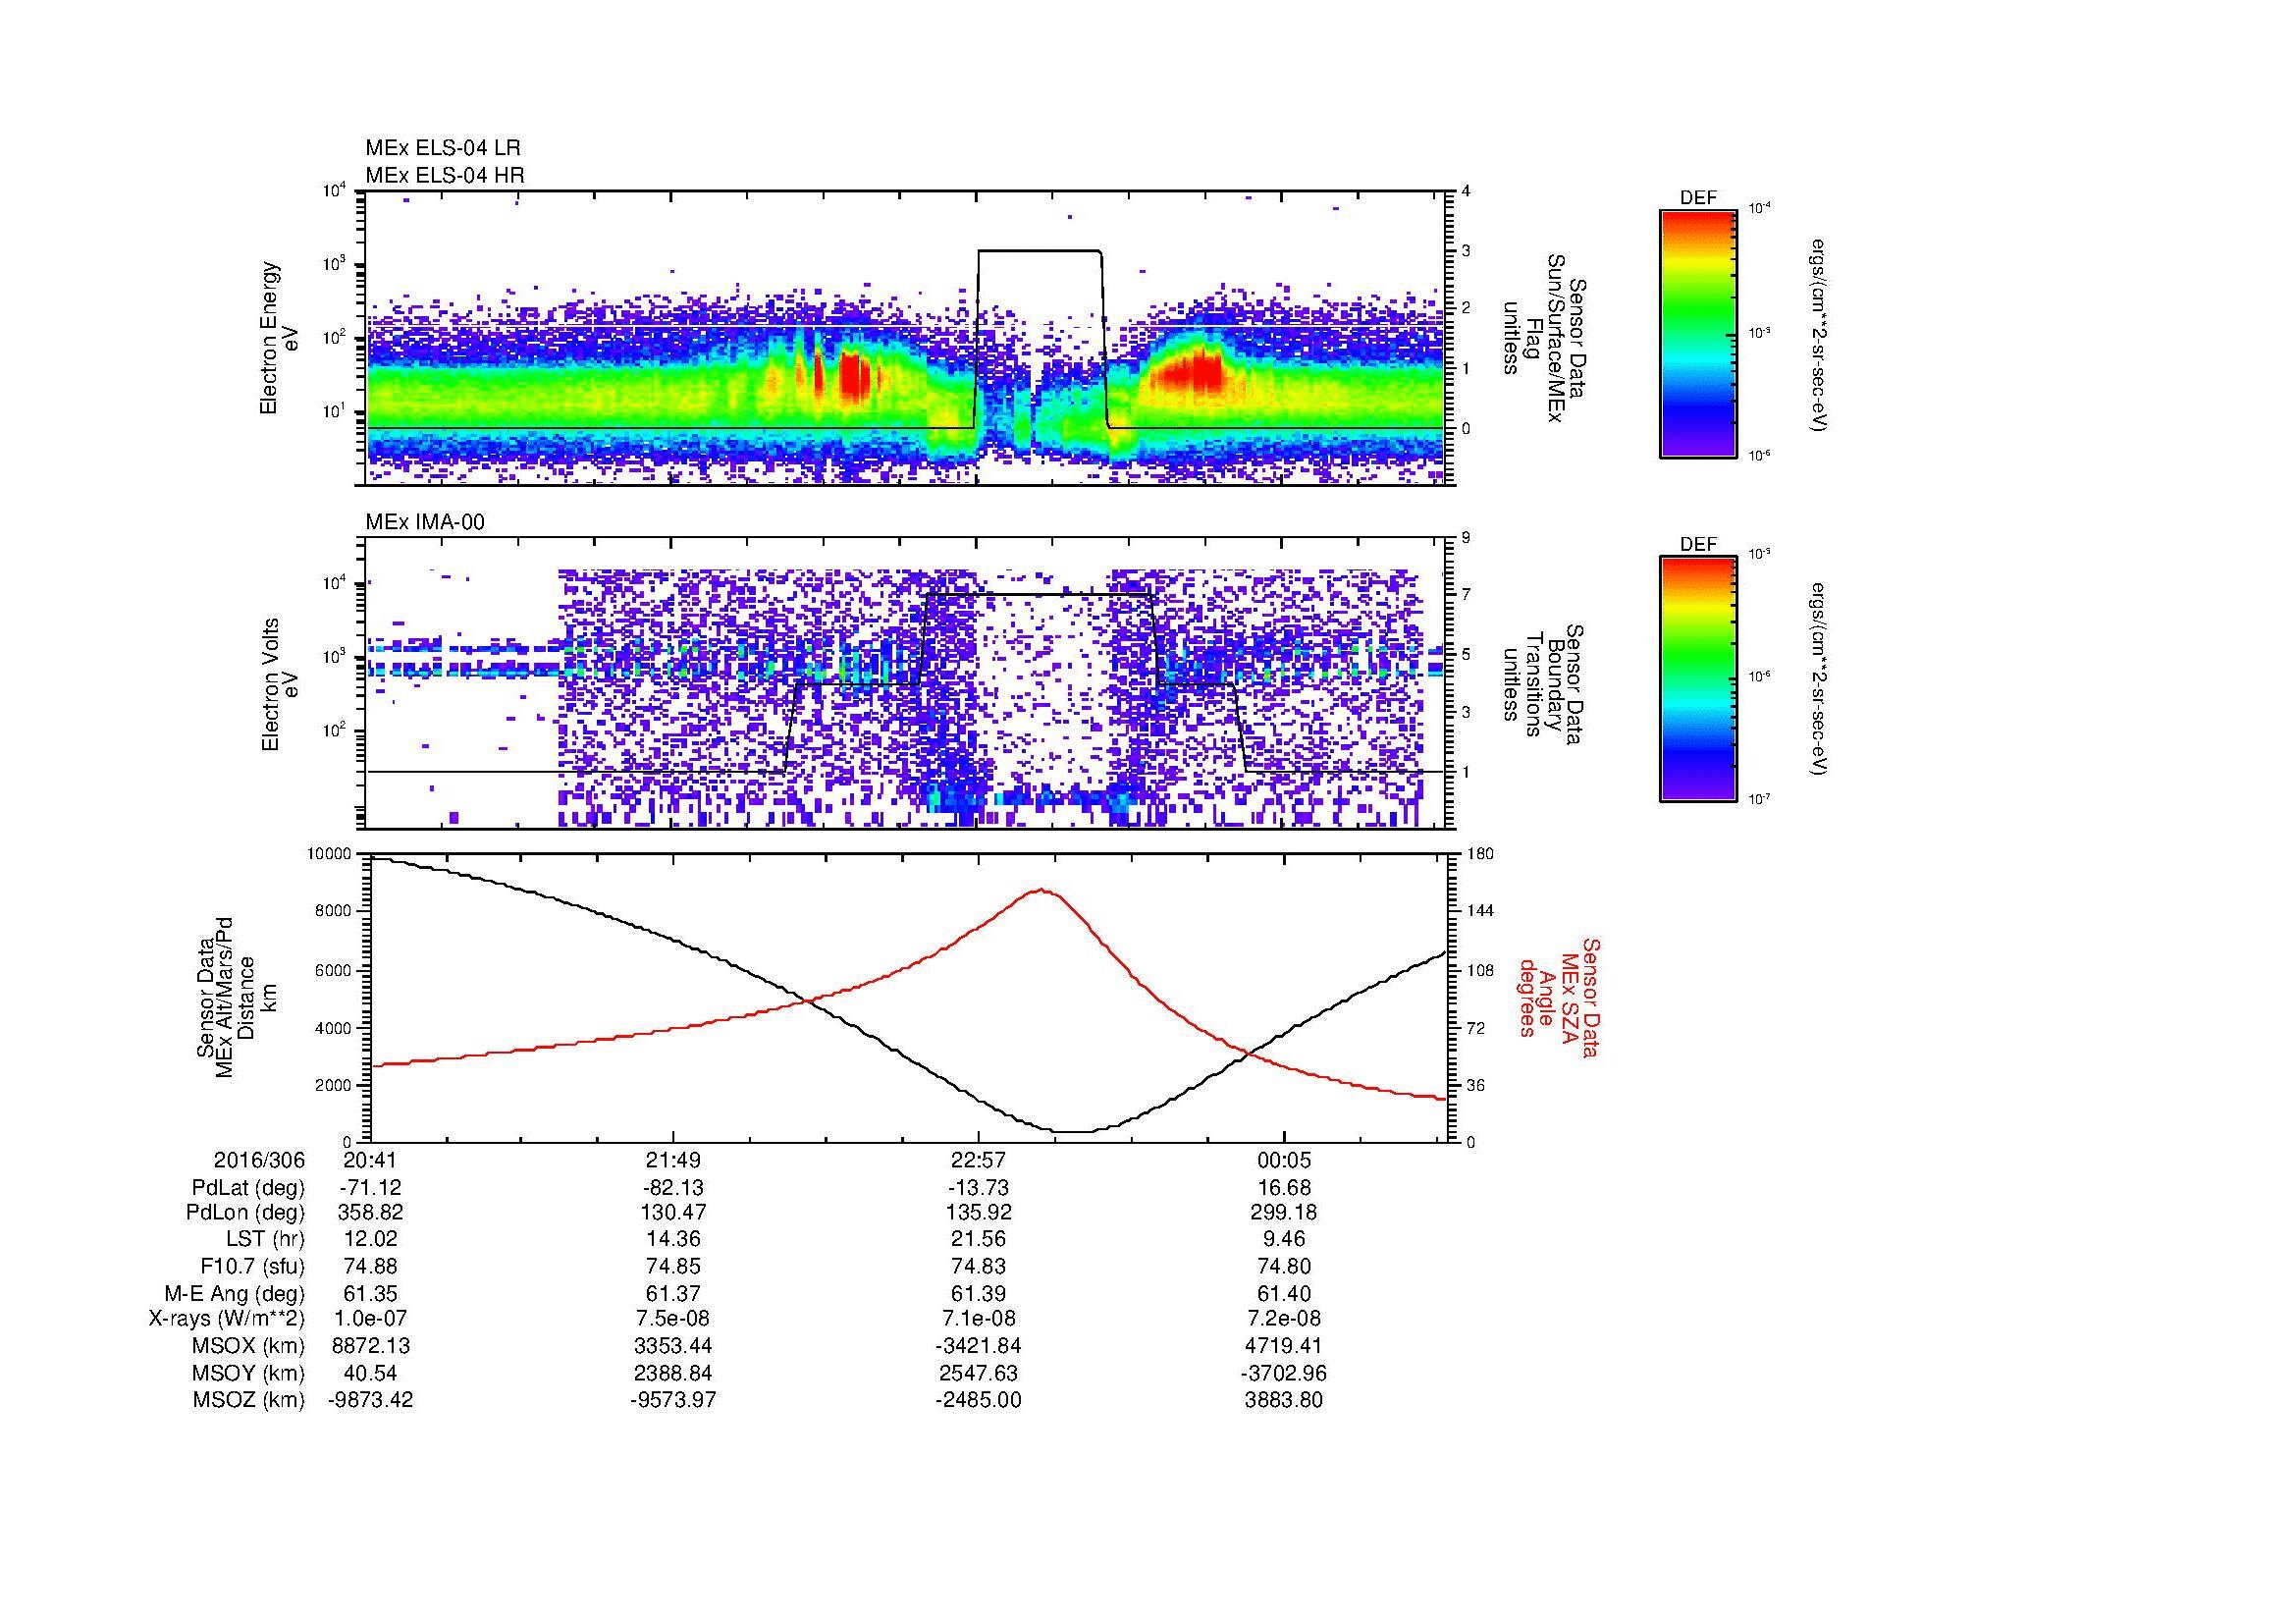Click the altitude axis tick '10000'

329,854
